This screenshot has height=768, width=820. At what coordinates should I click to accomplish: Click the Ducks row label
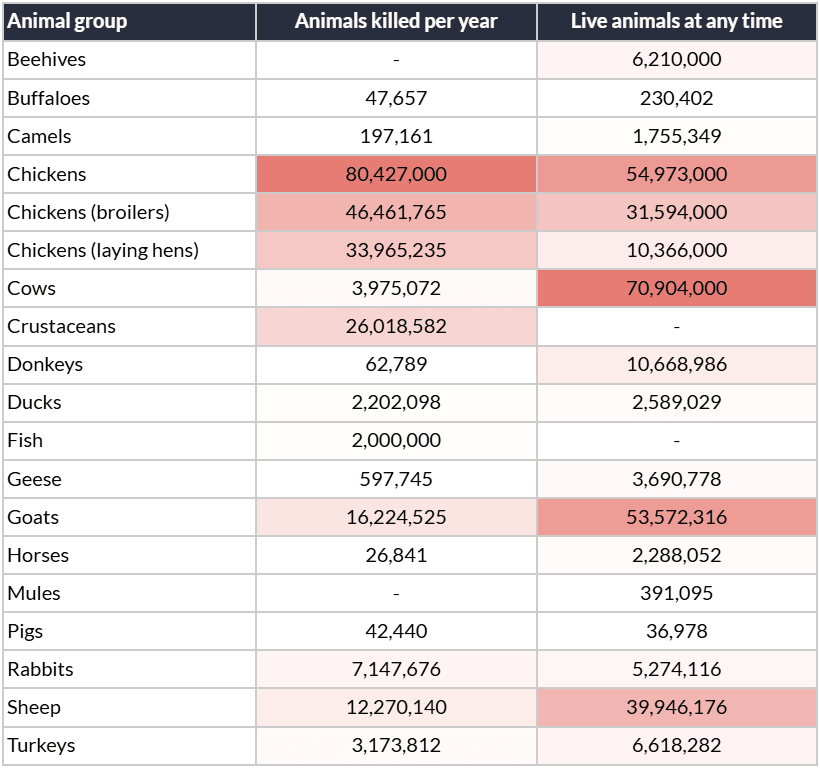35,403
